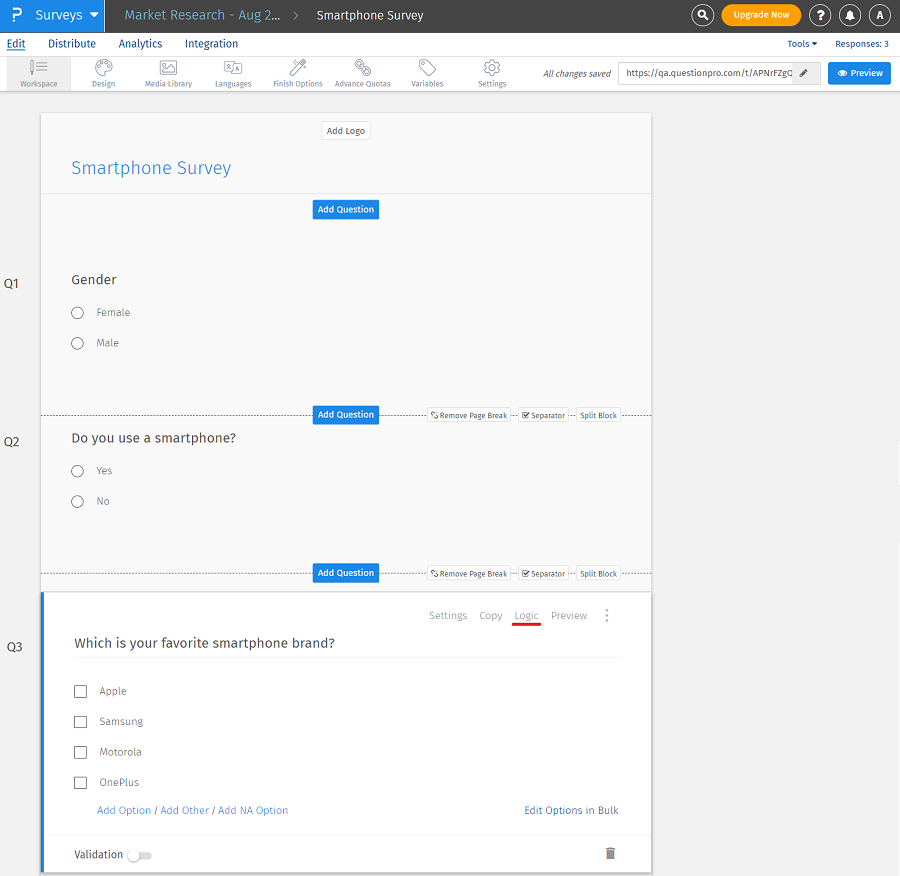Open the Variables panel
The height and width of the screenshot is (876, 900).
coord(427,73)
